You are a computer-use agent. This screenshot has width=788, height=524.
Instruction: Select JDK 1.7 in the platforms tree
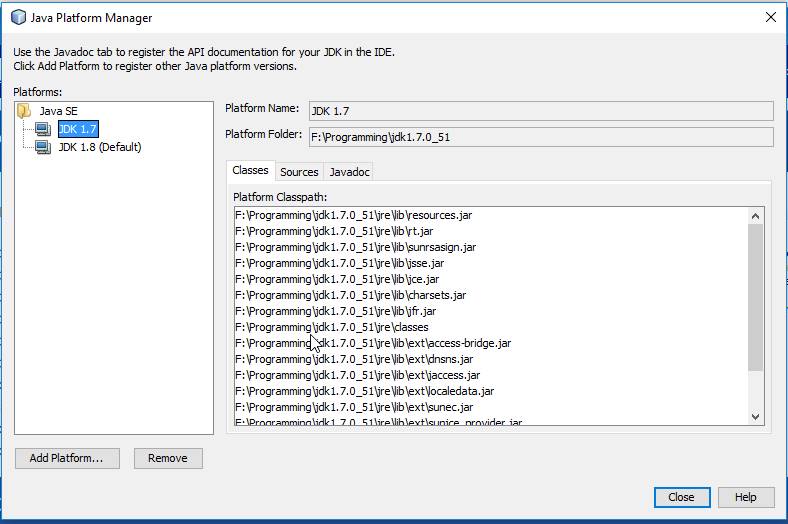click(78, 129)
